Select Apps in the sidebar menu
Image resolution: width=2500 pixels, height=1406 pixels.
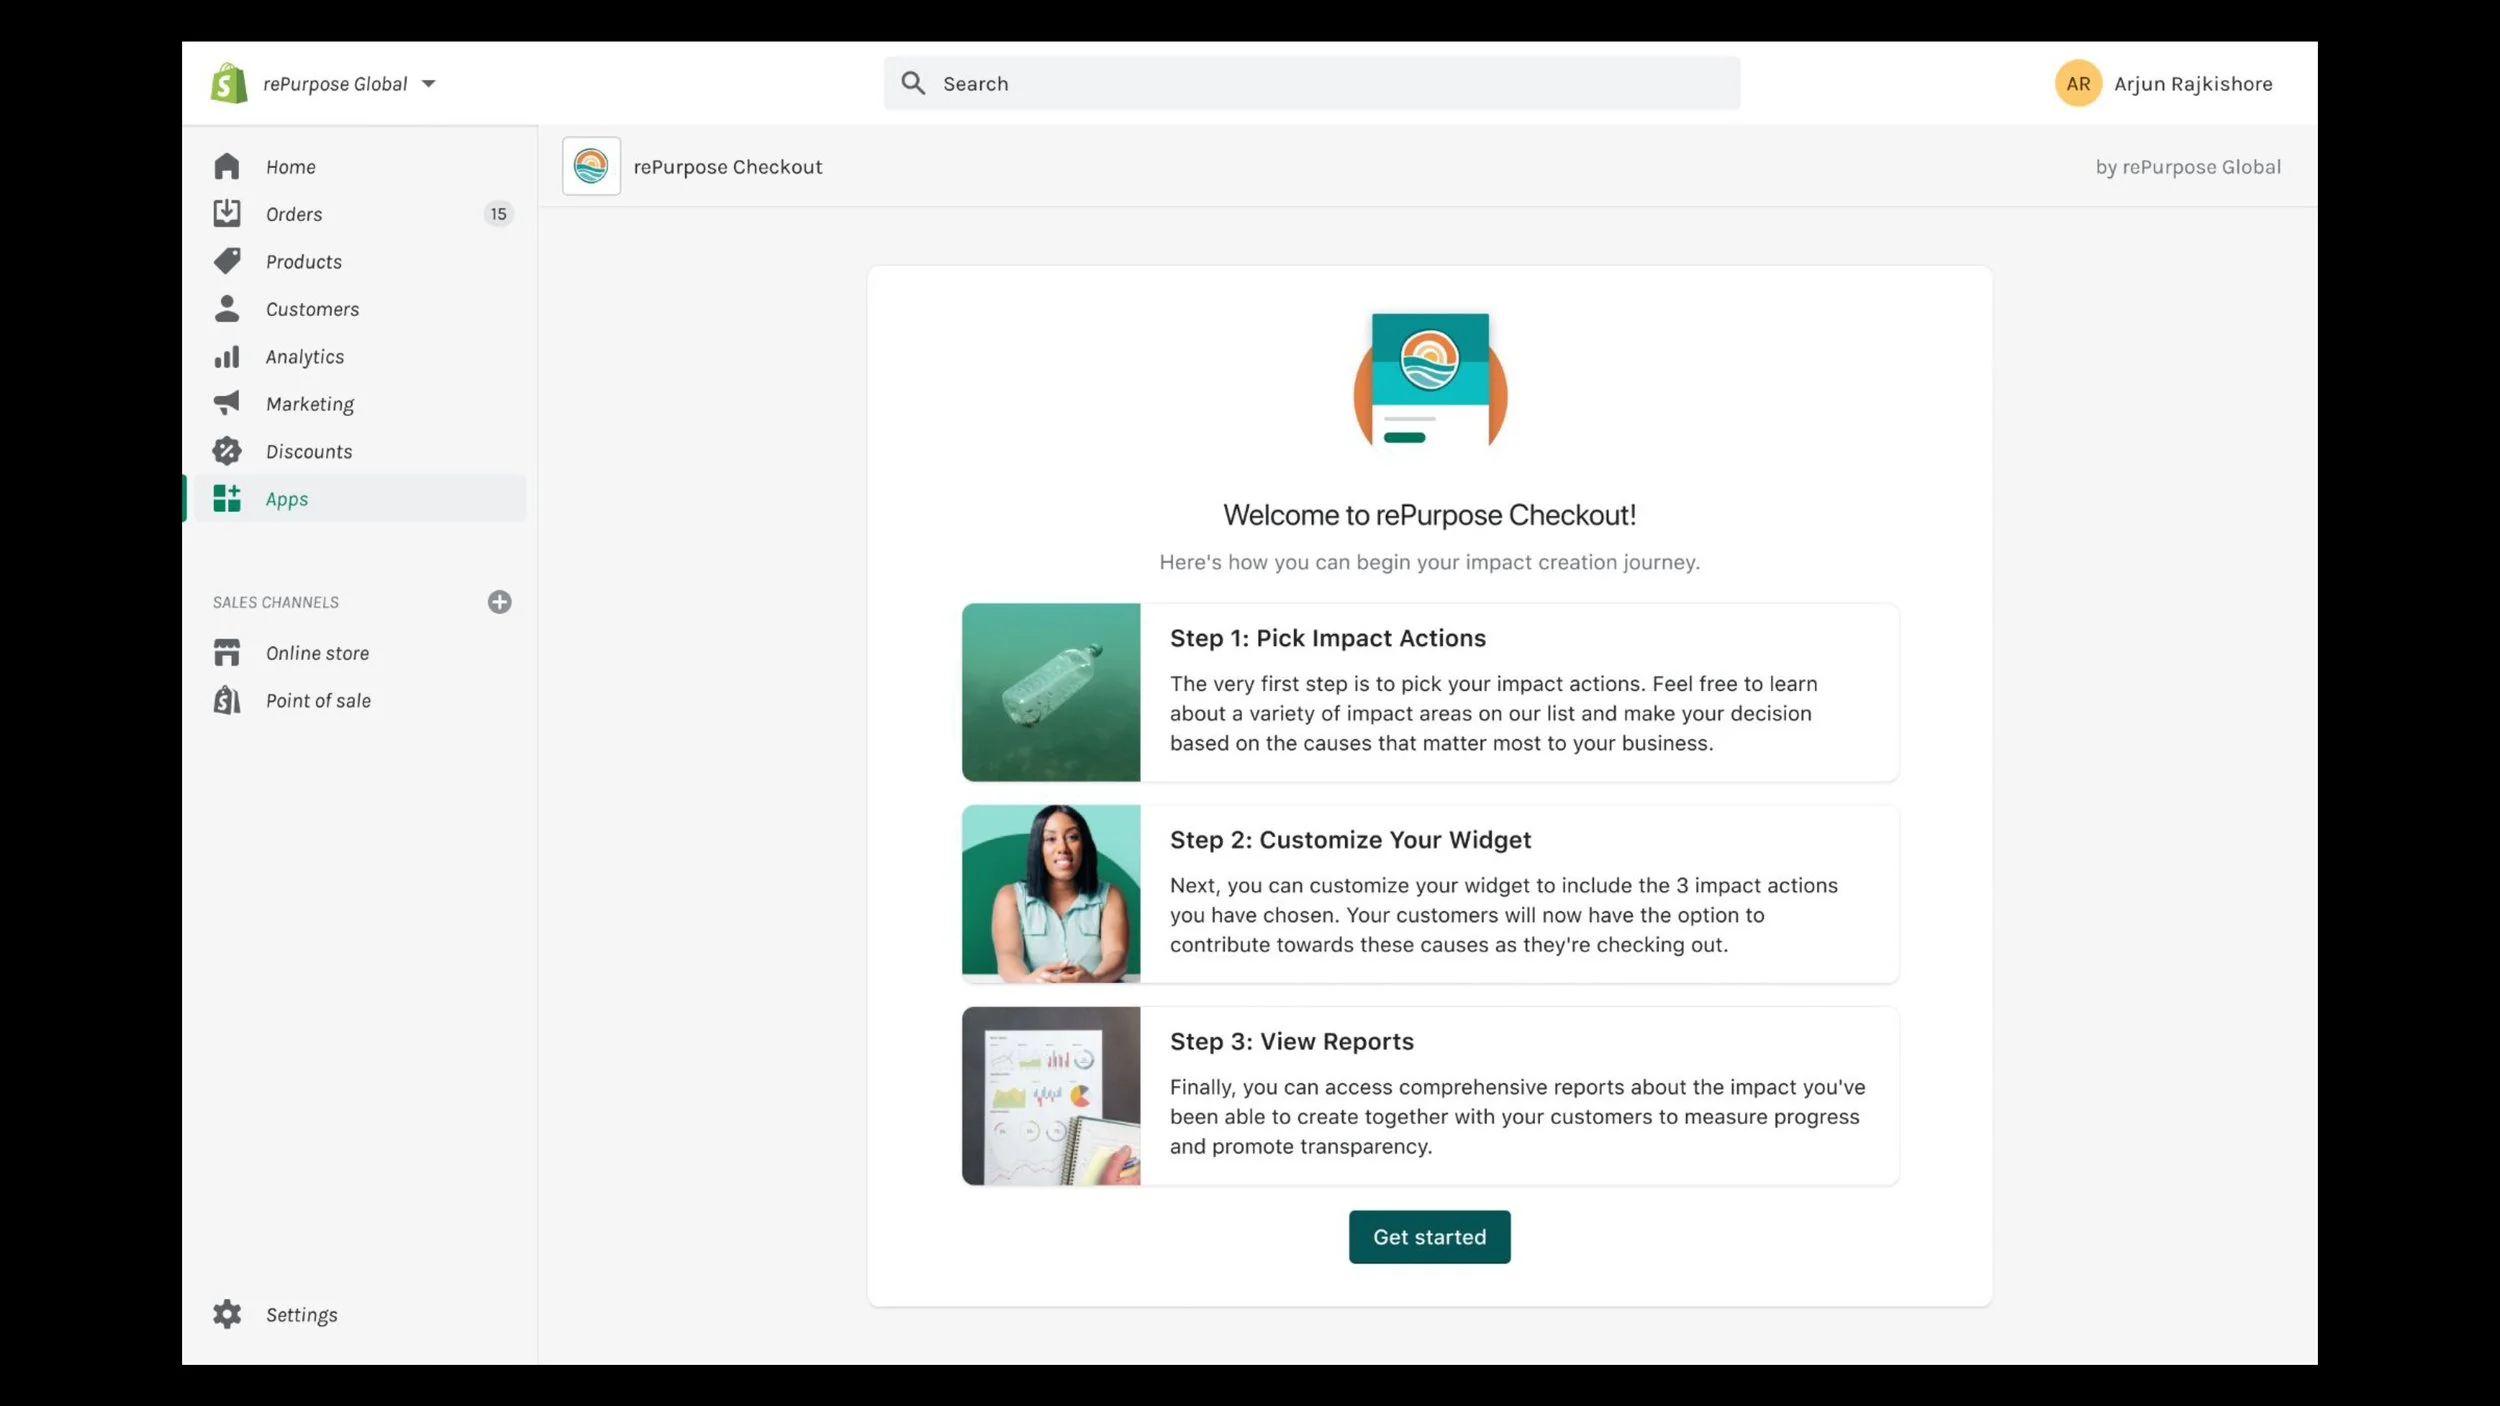point(287,499)
